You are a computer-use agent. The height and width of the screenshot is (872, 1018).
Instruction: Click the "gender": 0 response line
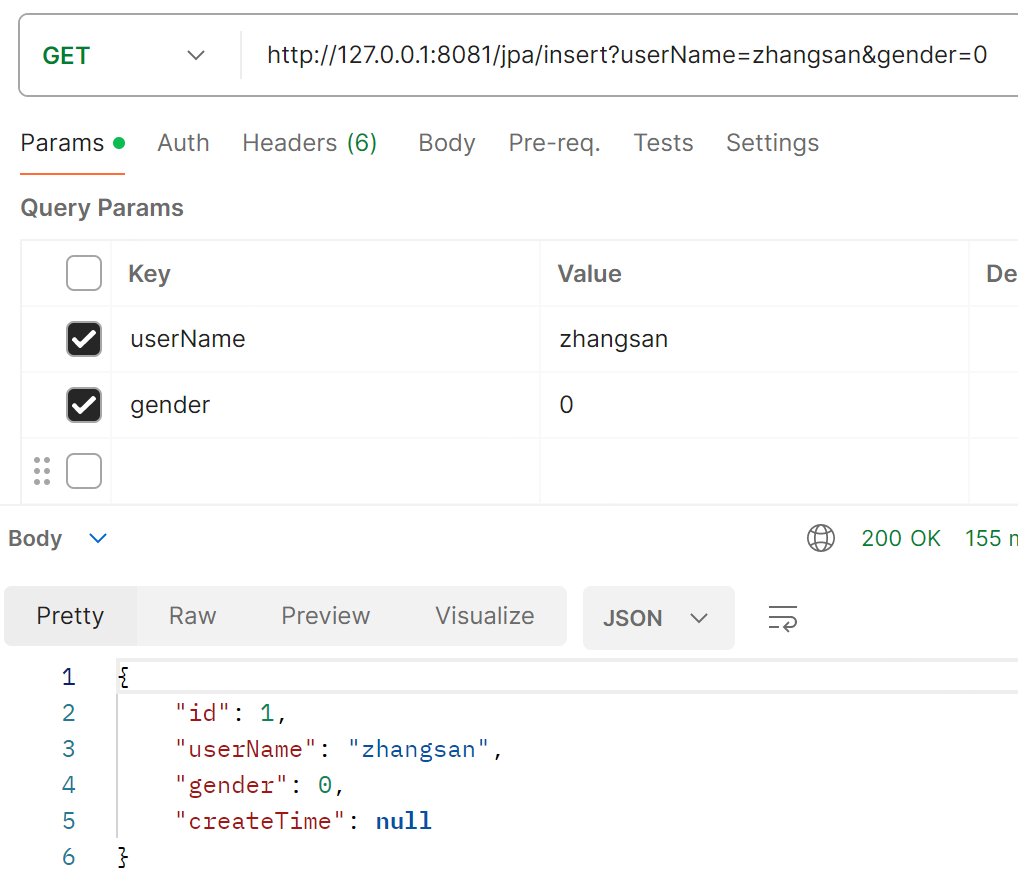(x=259, y=785)
